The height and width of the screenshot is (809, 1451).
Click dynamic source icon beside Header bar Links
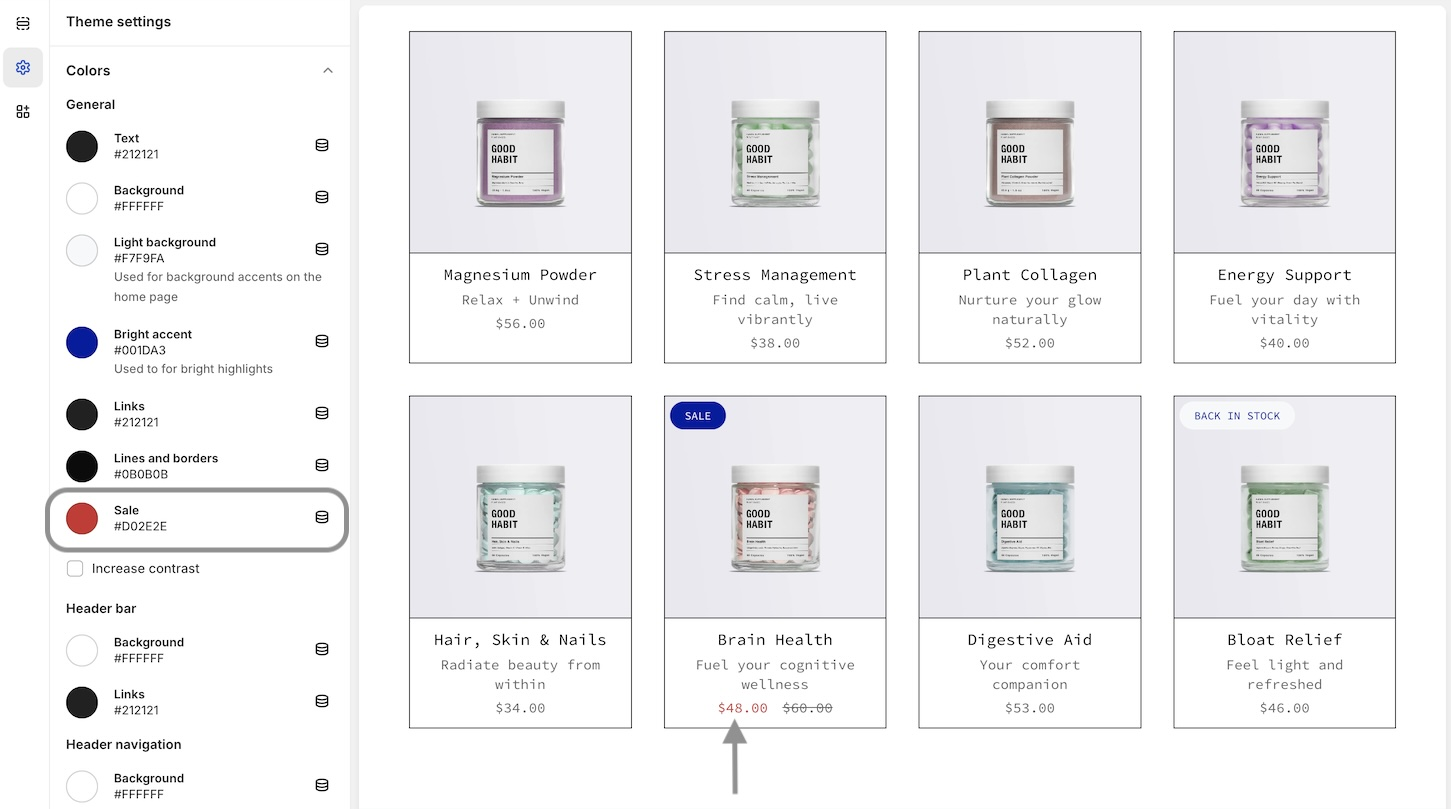point(322,701)
